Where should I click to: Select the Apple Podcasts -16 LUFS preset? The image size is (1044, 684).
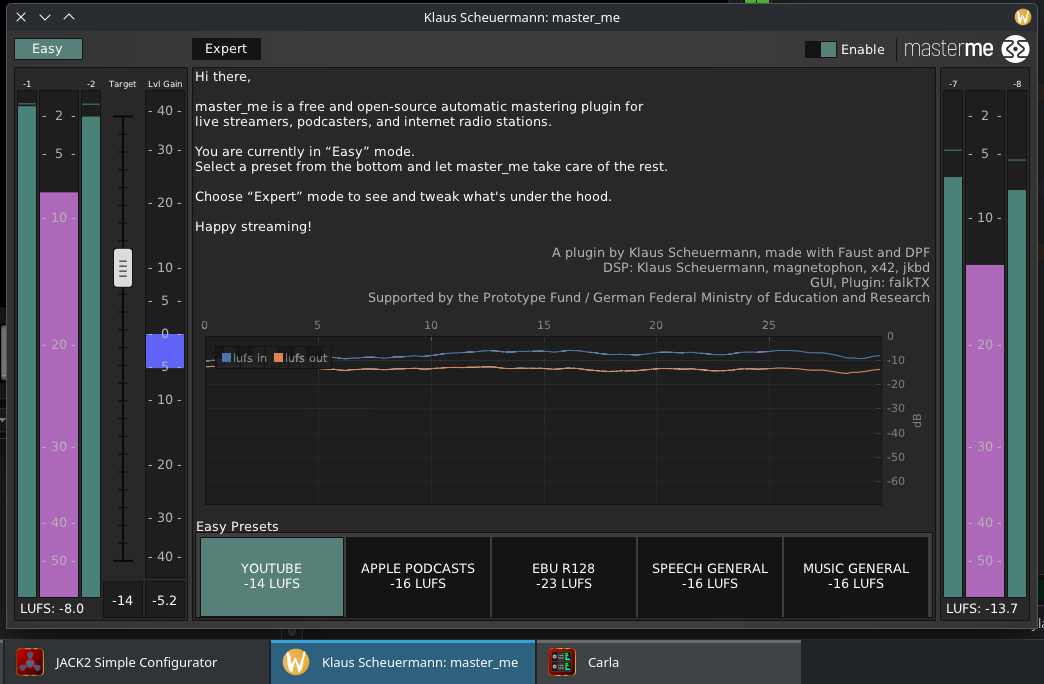pos(417,576)
